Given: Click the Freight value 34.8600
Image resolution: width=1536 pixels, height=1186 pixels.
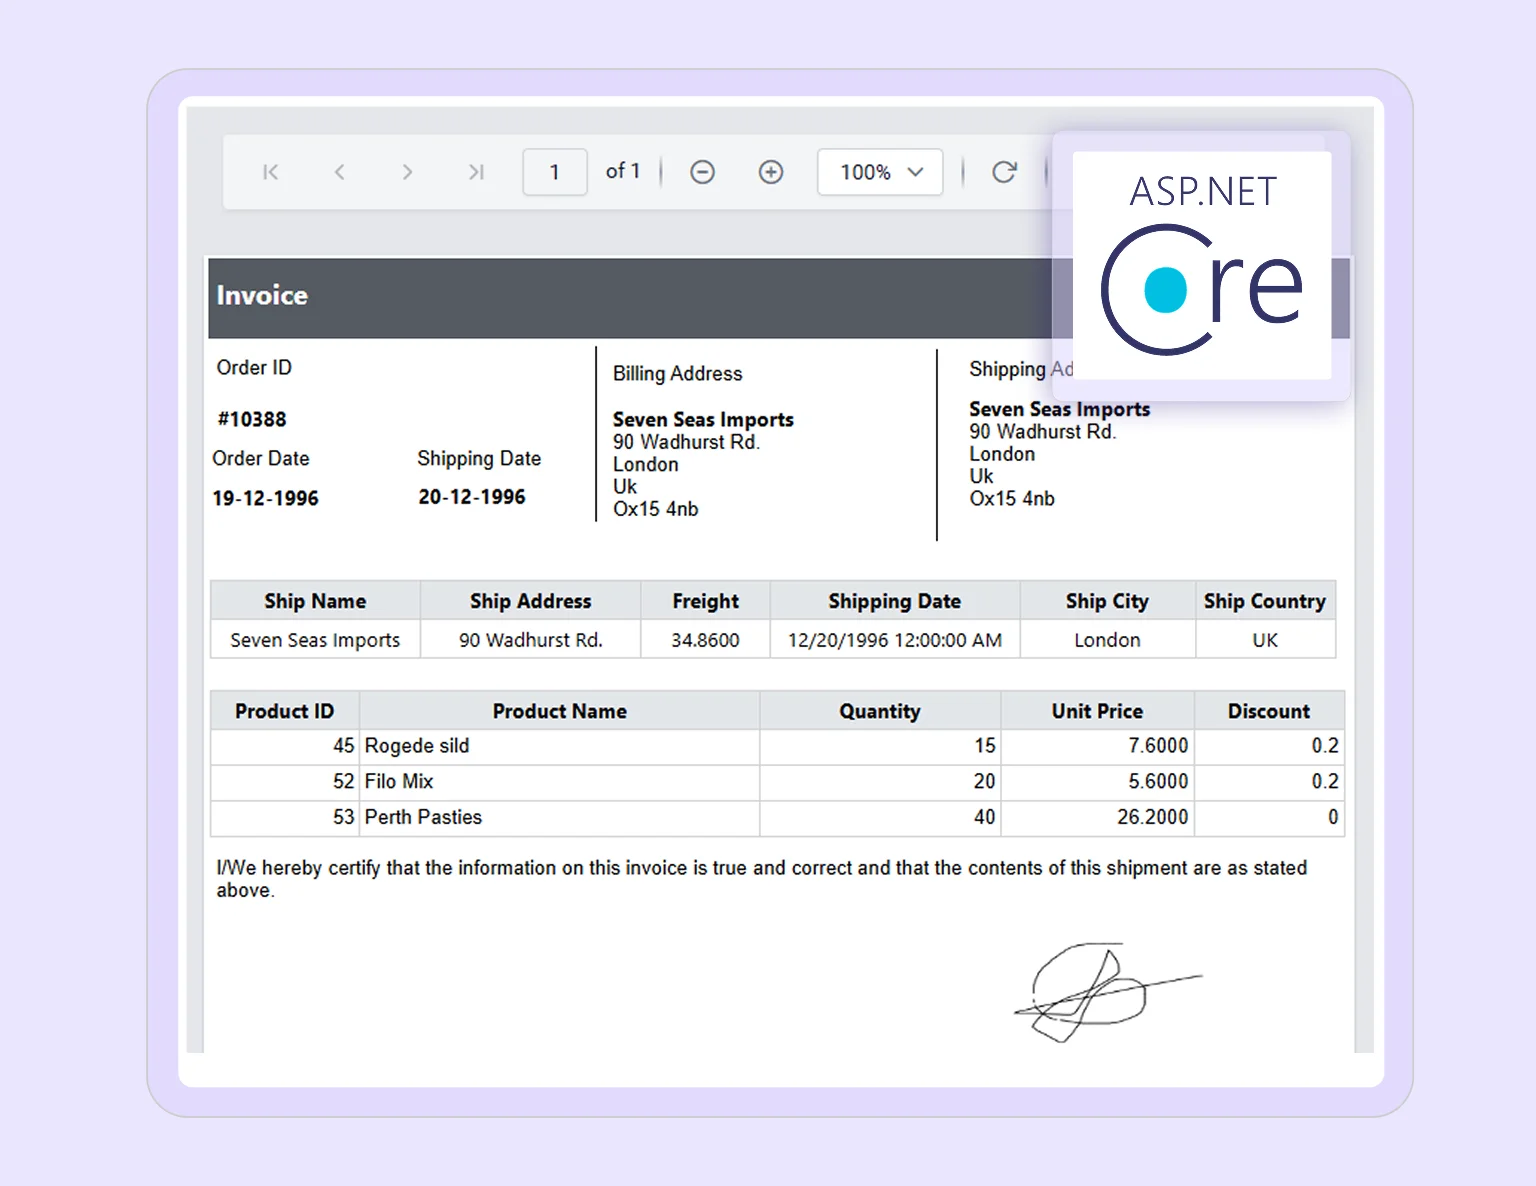Looking at the screenshot, I should click(x=704, y=639).
